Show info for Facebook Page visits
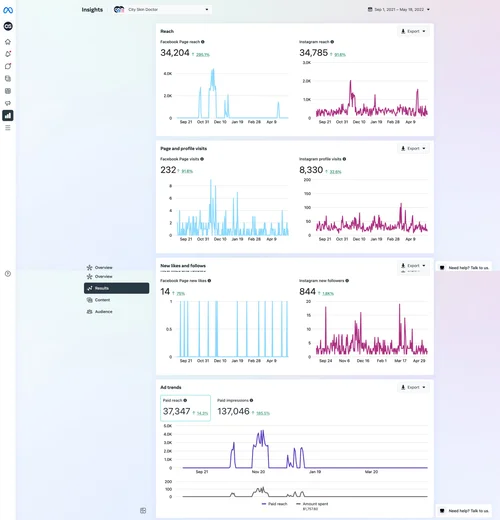 point(202,159)
